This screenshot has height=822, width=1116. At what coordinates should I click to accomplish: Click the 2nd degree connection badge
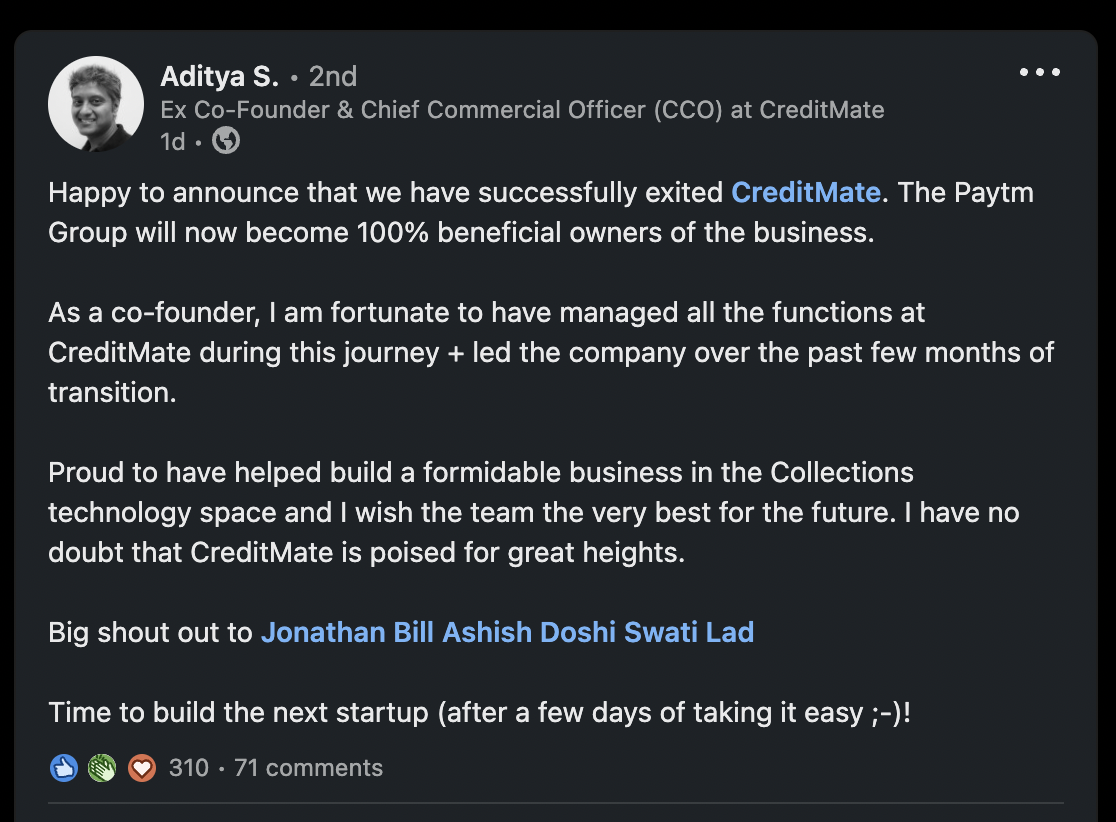tap(333, 76)
